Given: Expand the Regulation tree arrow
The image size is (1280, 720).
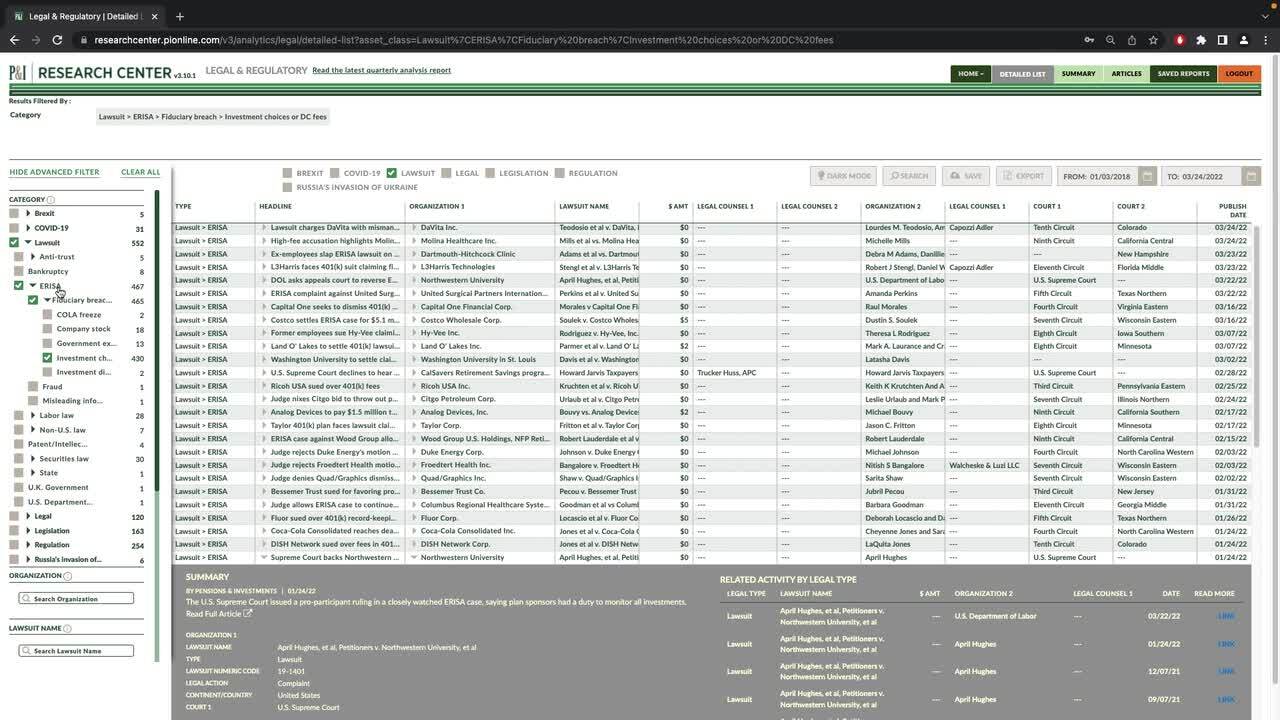Looking at the screenshot, I should 28,545.
